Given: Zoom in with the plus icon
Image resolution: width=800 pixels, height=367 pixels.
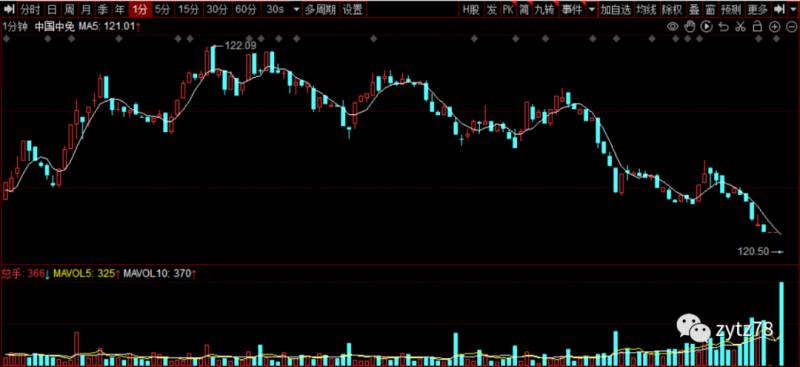Looking at the screenshot, I should point(774,27).
